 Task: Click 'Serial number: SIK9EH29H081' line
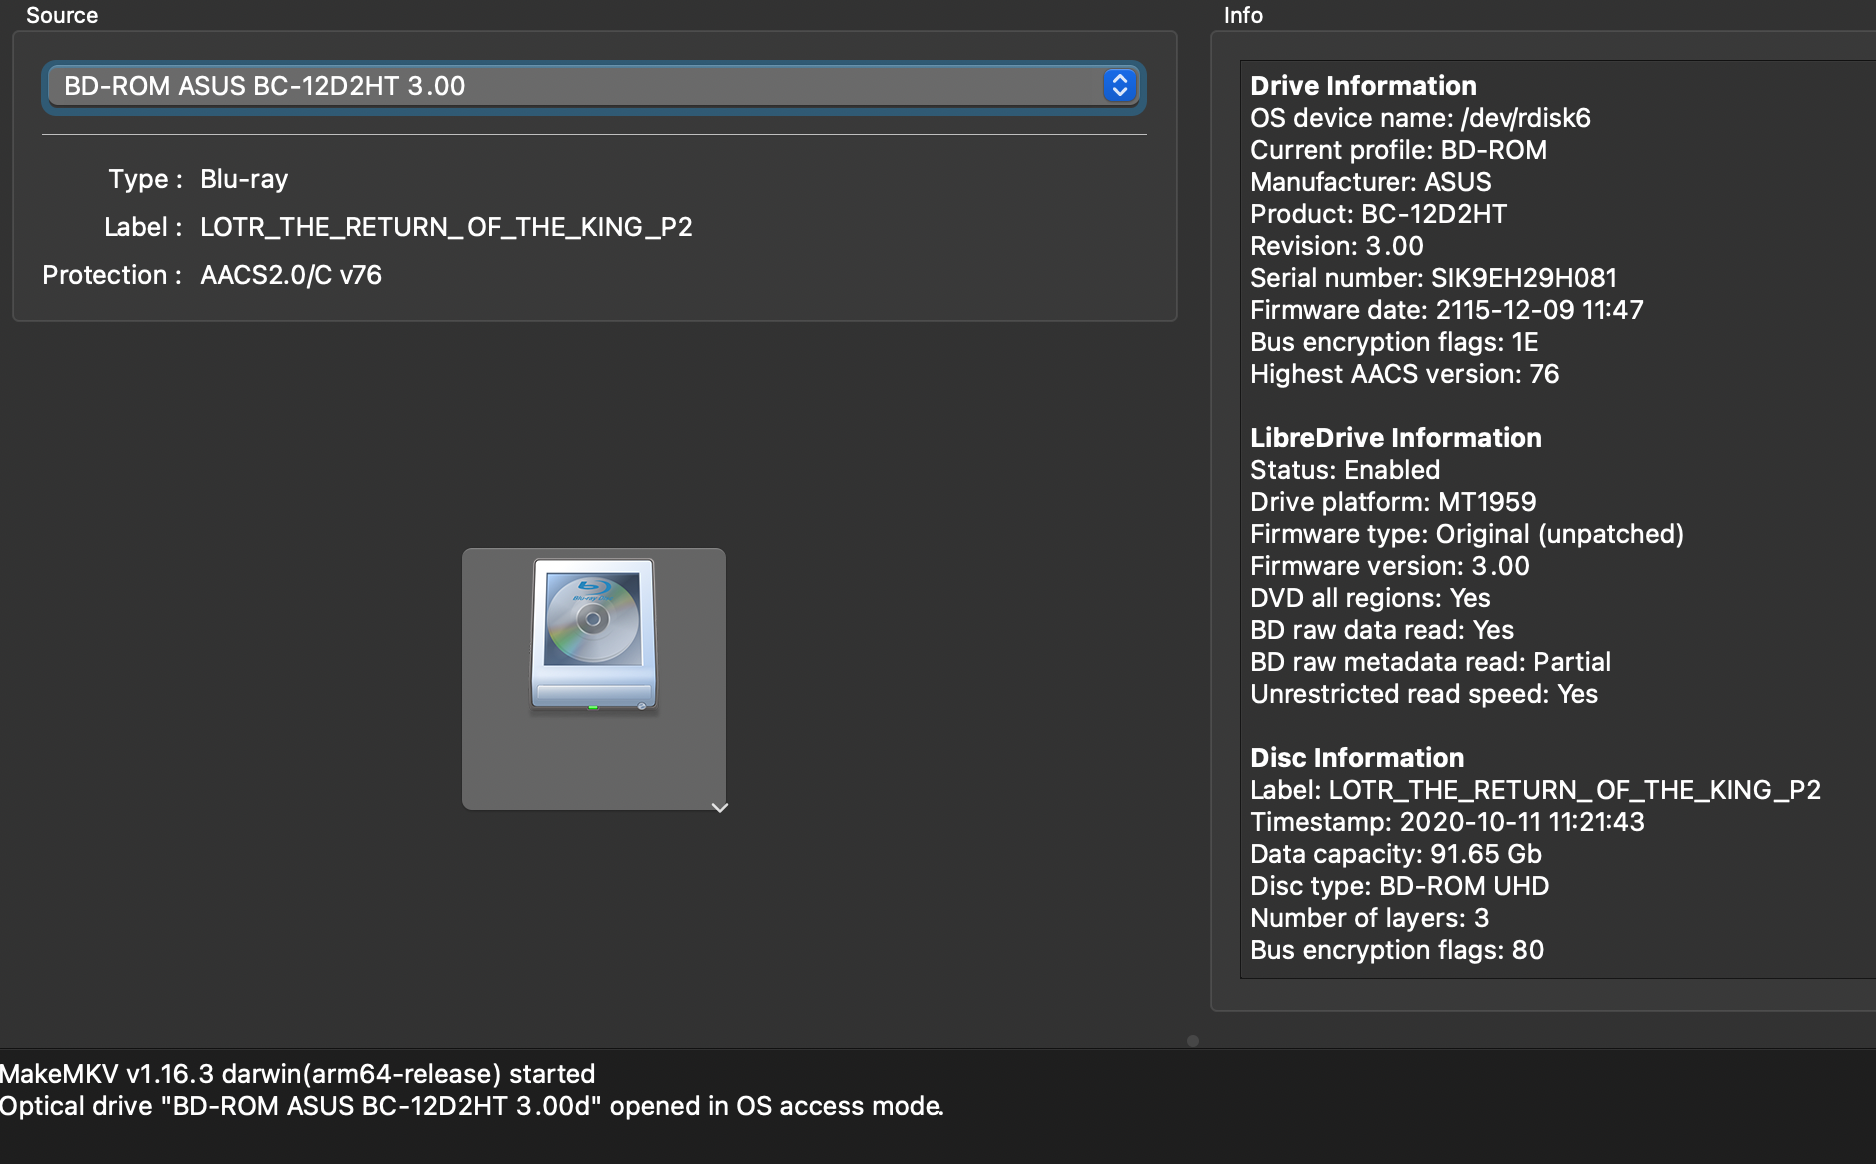pos(1433,278)
